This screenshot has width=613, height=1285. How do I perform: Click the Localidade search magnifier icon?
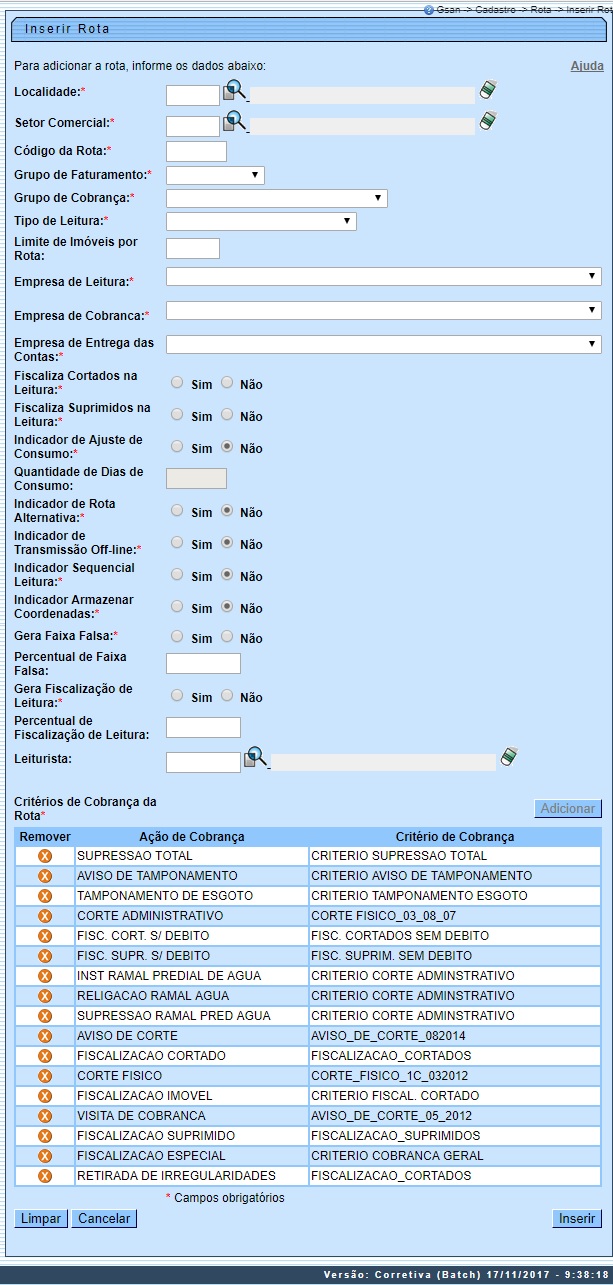tap(234, 92)
